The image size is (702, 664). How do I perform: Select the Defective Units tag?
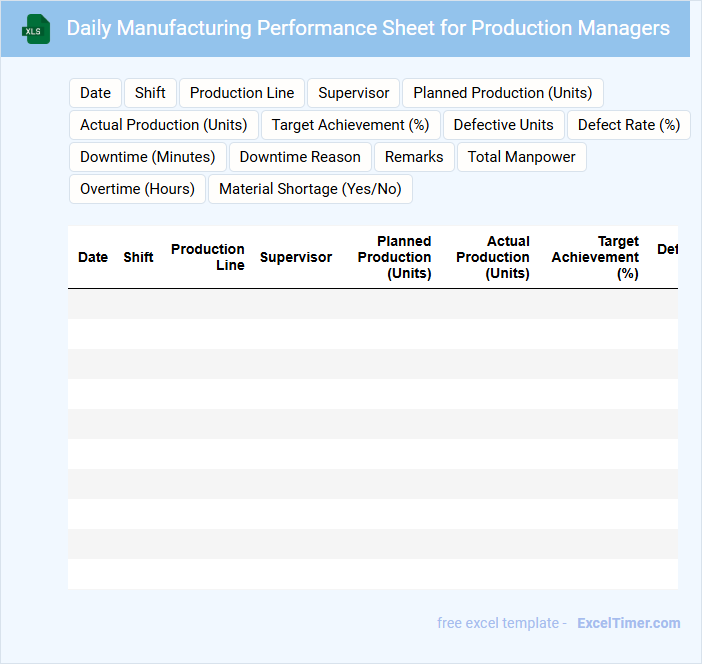[503, 125]
